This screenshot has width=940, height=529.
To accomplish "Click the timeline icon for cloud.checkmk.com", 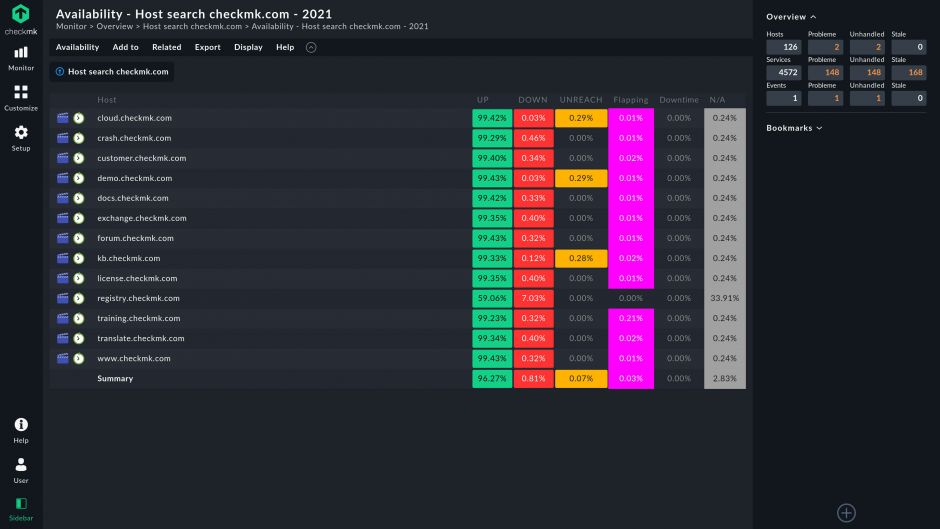I will [63, 118].
